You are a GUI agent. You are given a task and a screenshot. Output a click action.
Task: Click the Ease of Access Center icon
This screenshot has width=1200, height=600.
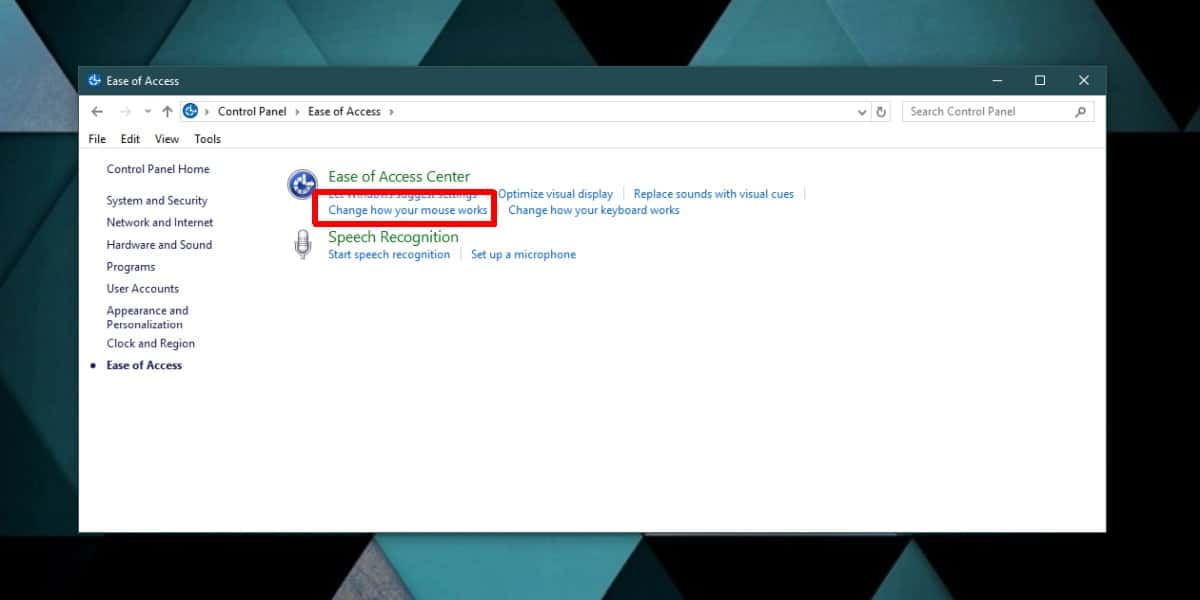click(x=302, y=185)
